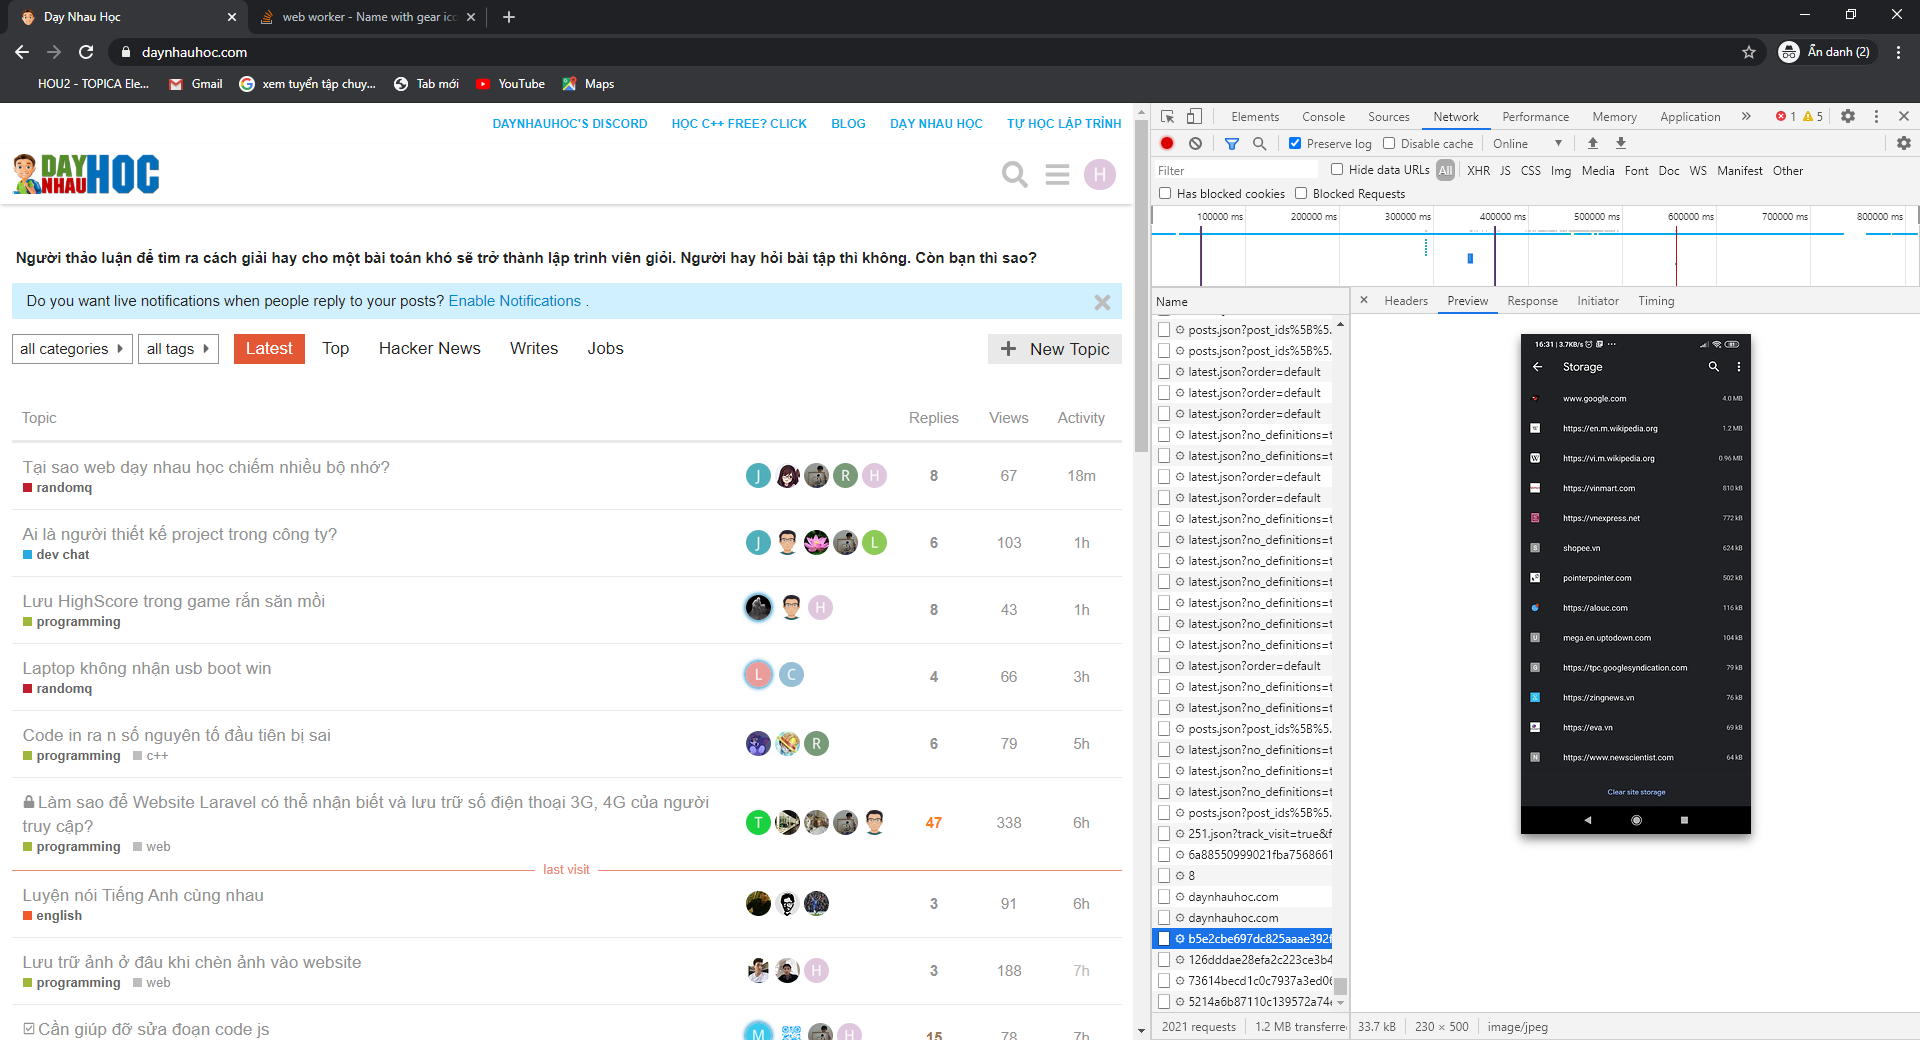1920x1040 pixels.
Task: Tick checkbox for 73614becd1c0c request
Action: click(x=1164, y=981)
